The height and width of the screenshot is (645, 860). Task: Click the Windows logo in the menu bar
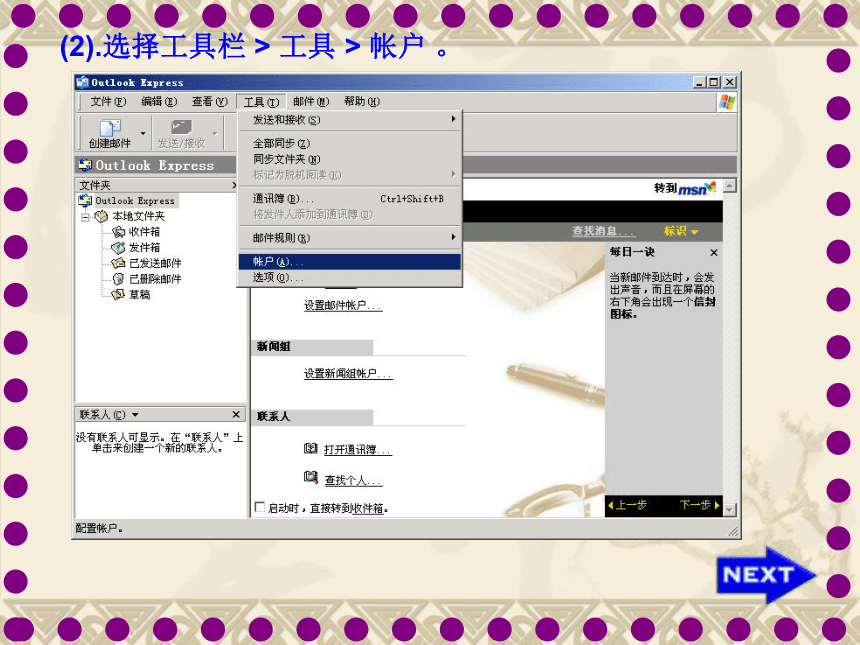tap(727, 103)
